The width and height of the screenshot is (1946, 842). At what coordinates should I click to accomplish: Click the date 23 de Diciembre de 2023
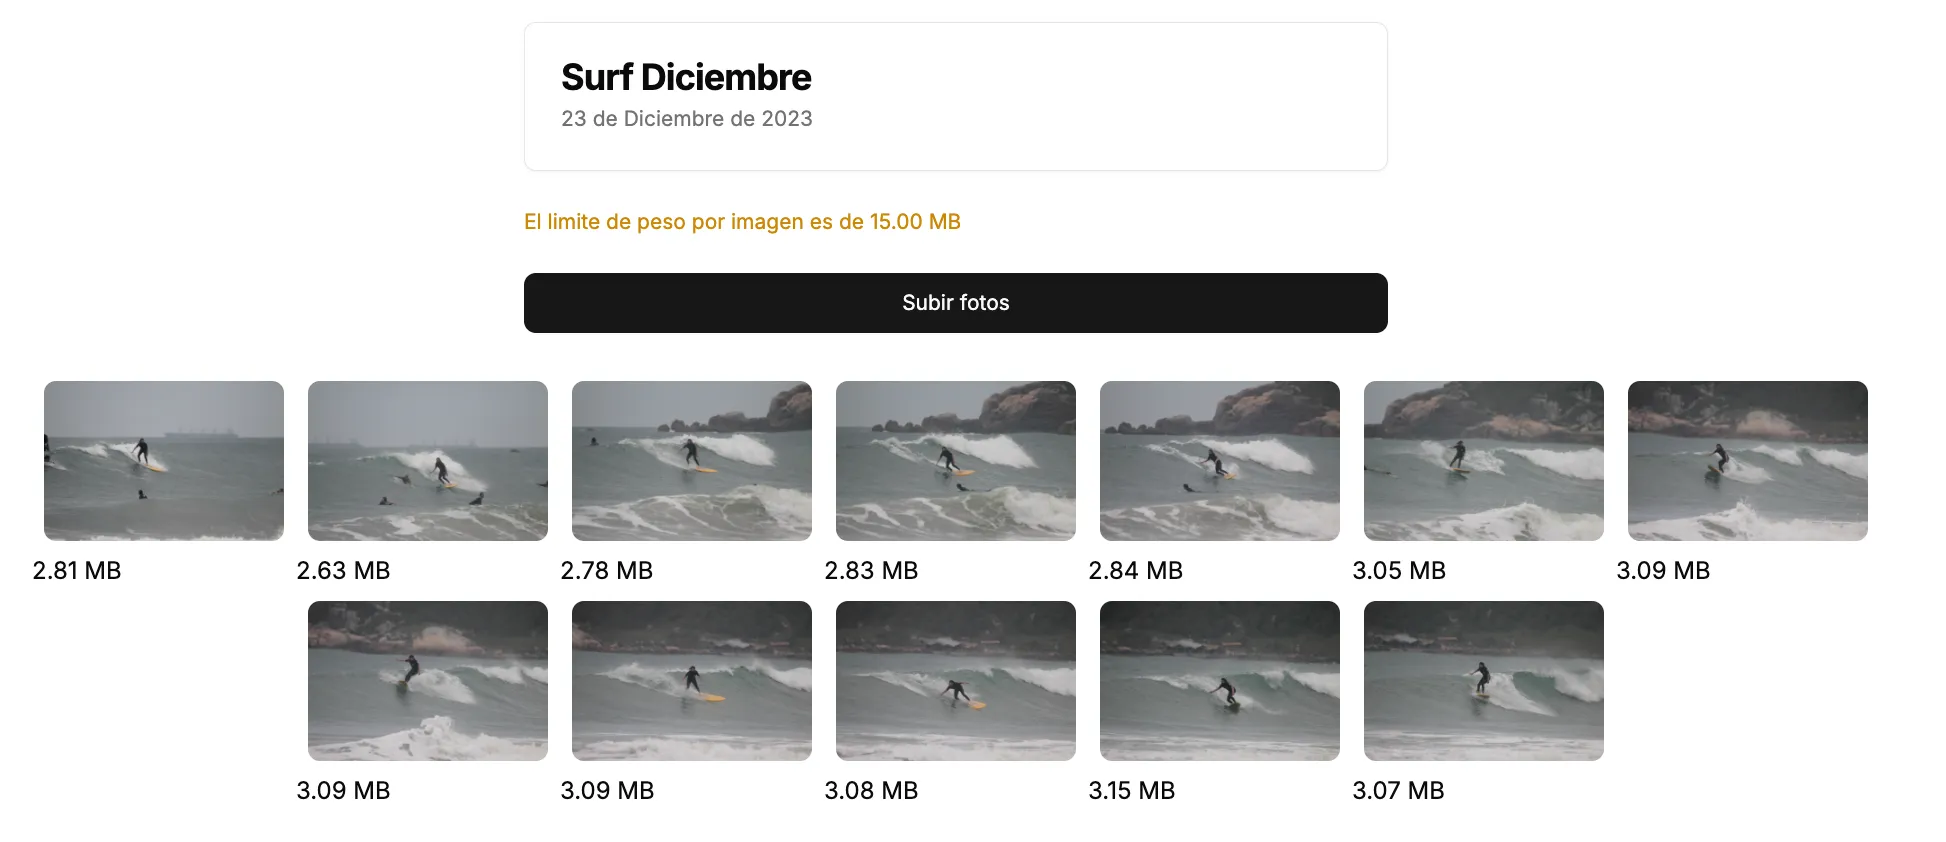click(x=686, y=119)
